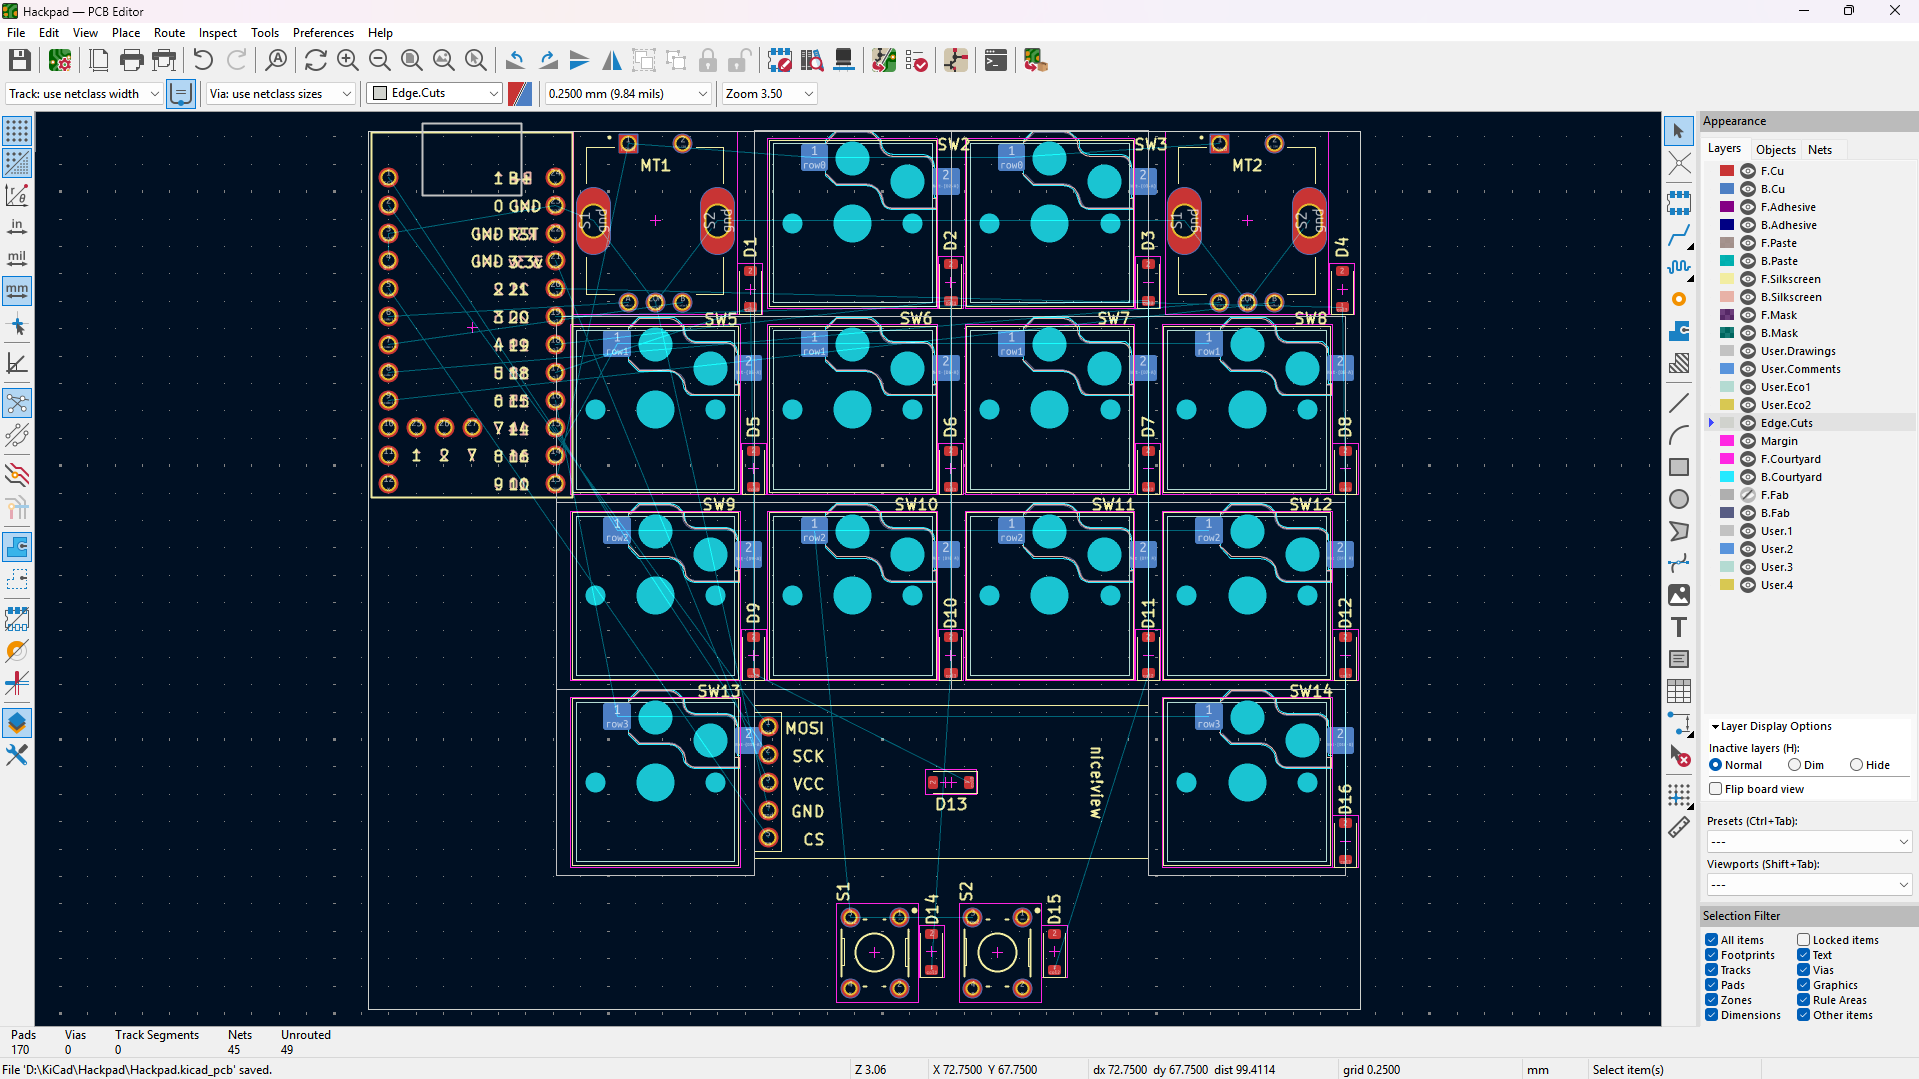Switch working units to millimeters

click(16, 291)
